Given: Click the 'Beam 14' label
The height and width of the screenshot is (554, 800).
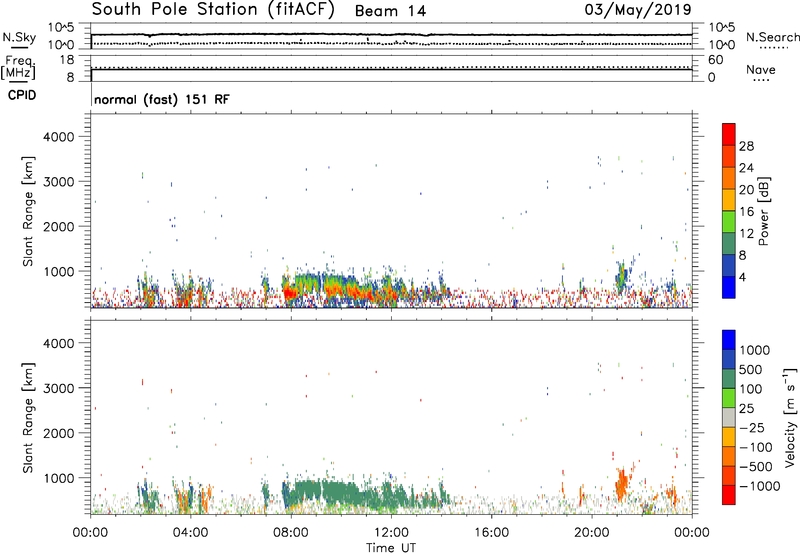Looking at the screenshot, I should click(x=390, y=11).
